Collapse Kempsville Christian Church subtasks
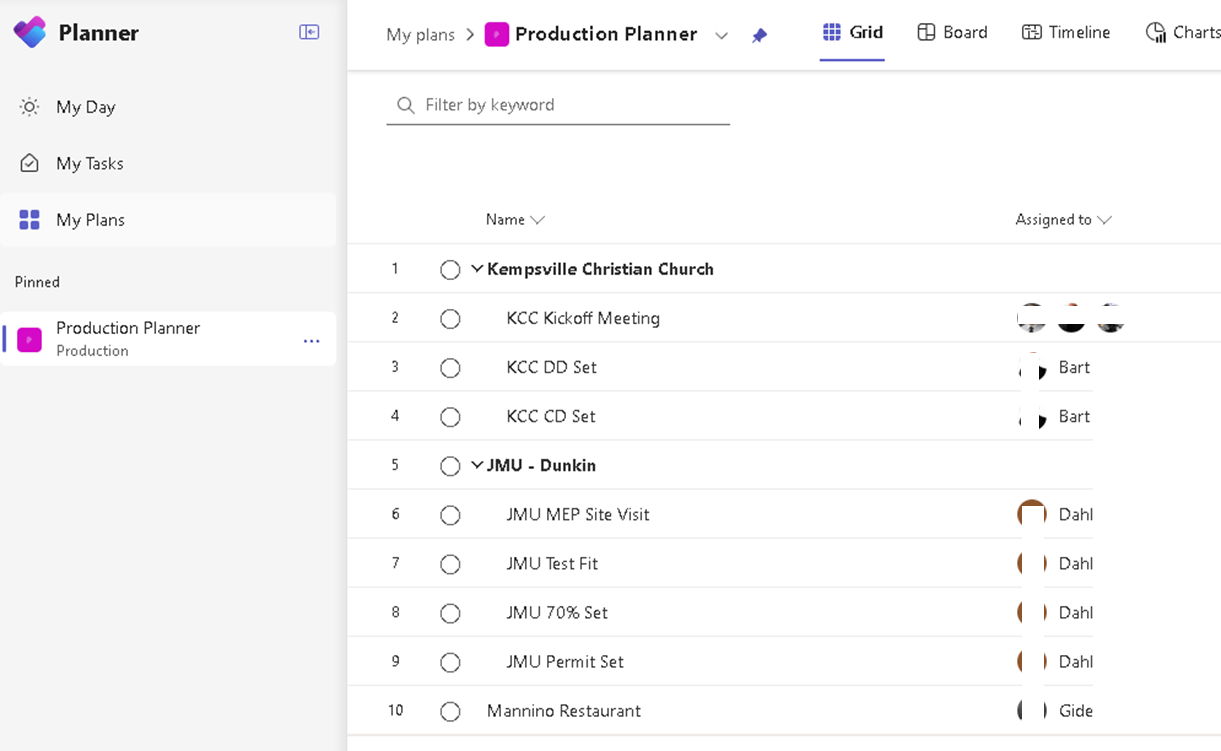 pos(477,269)
